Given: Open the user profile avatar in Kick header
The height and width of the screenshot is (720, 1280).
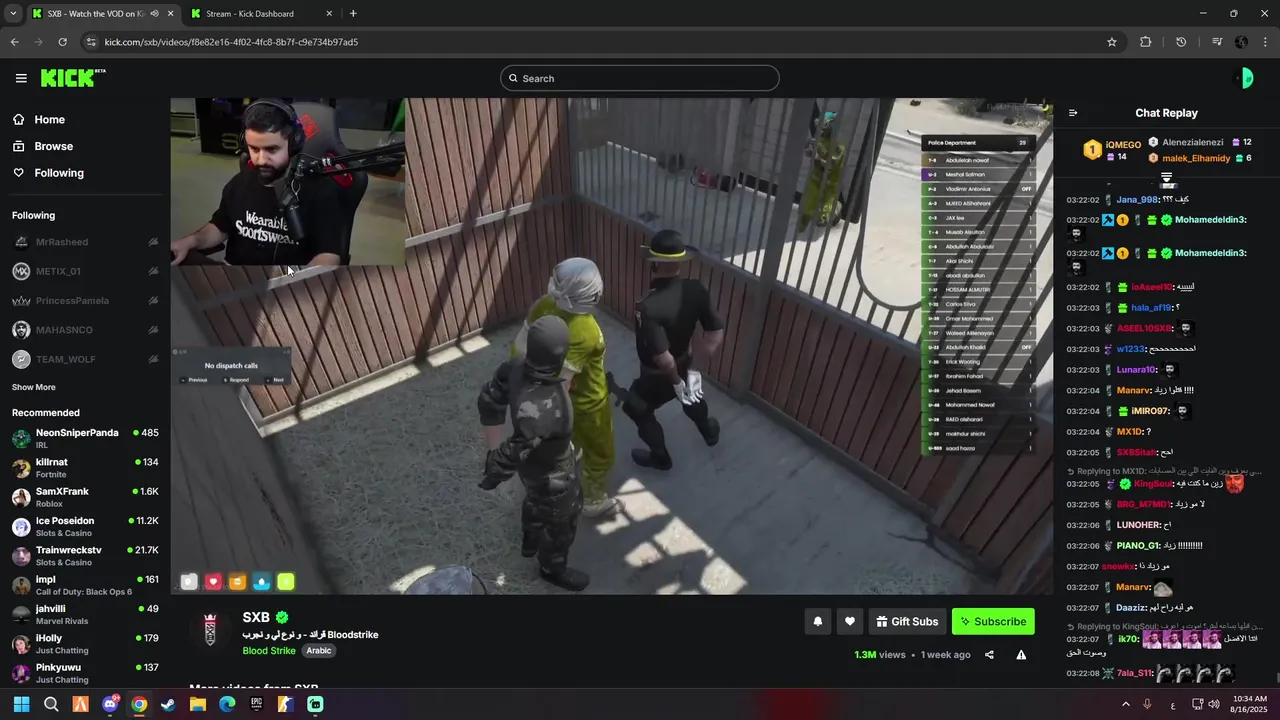Looking at the screenshot, I should pos(1245,78).
